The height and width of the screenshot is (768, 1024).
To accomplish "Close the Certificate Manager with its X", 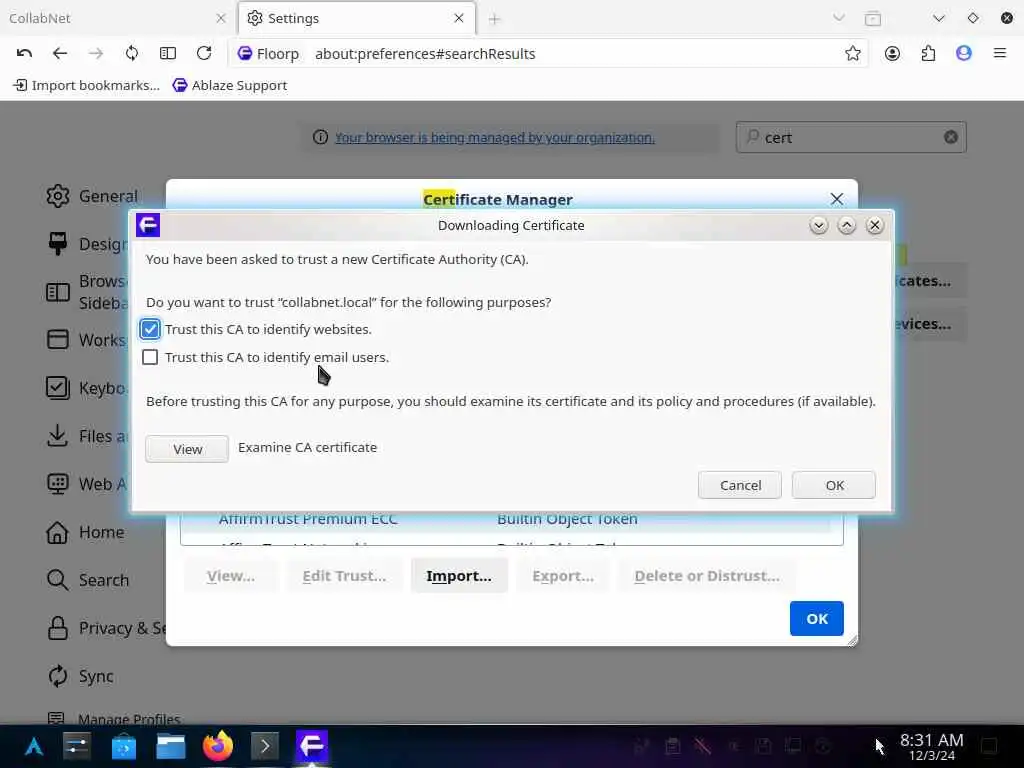I will (x=837, y=199).
